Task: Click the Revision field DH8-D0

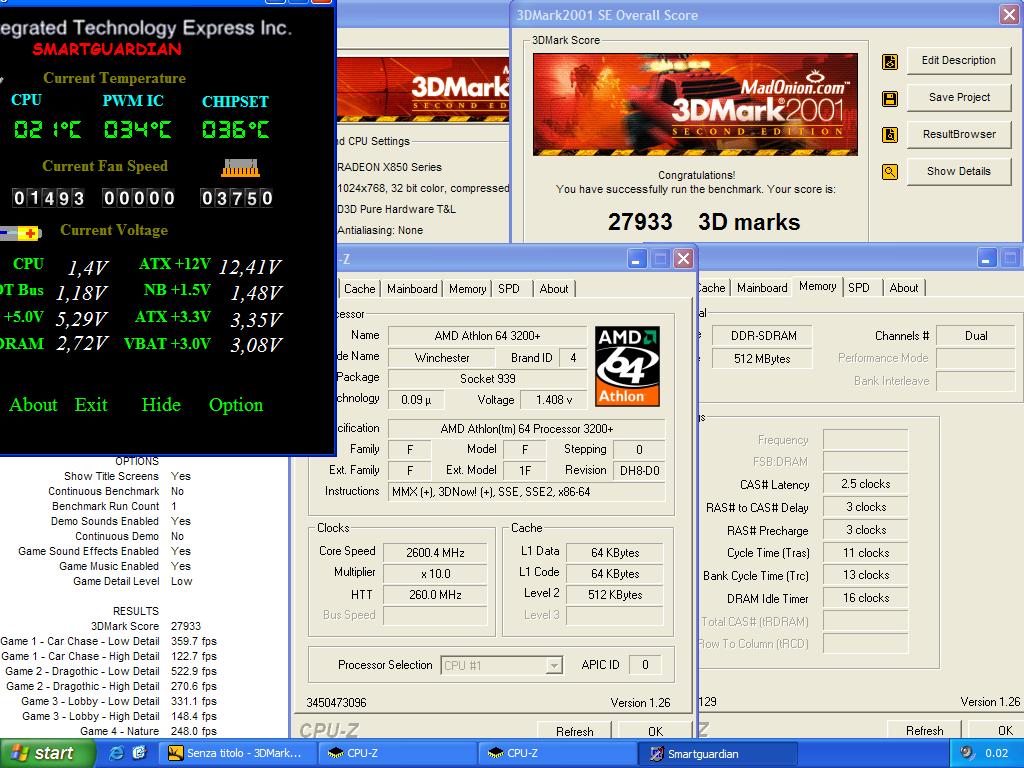Action: [x=639, y=470]
